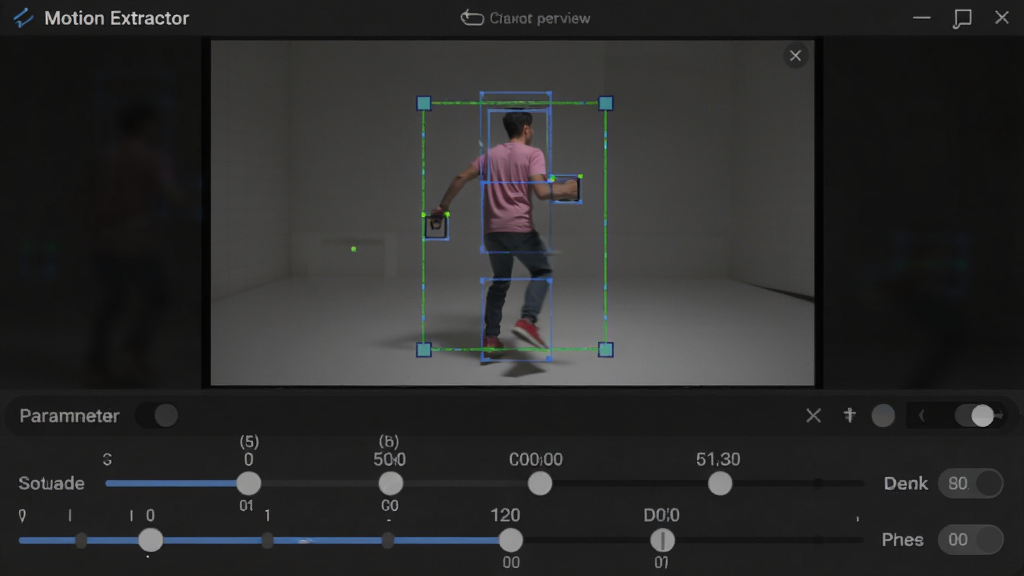
Task: Select the bottom-left bounding box handle
Action: pyautogui.click(x=424, y=349)
